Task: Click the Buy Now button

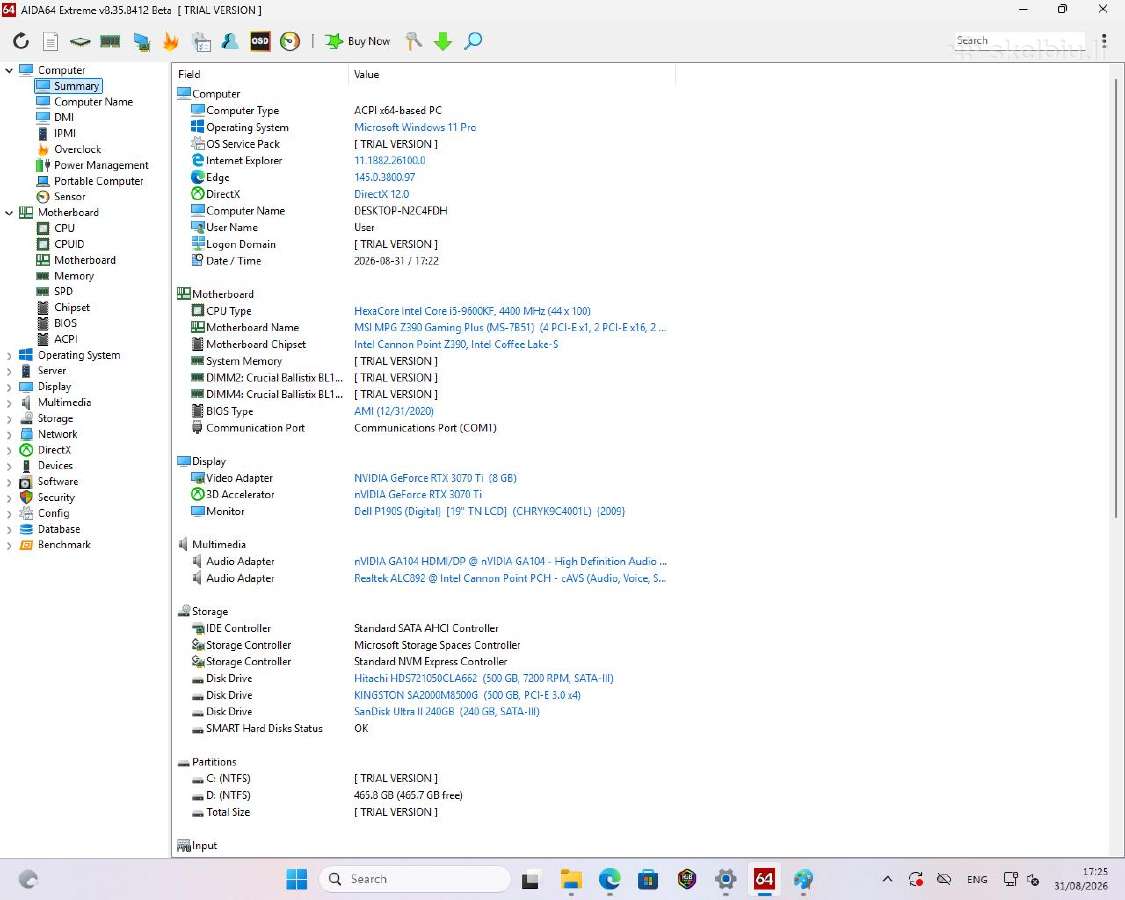Action: (357, 41)
